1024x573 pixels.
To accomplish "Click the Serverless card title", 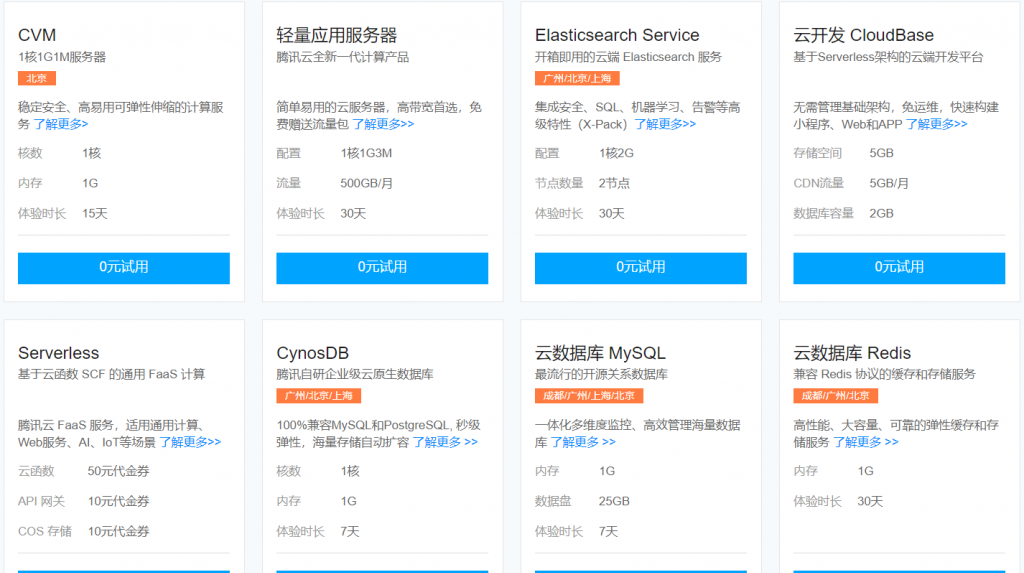I will click(58, 353).
